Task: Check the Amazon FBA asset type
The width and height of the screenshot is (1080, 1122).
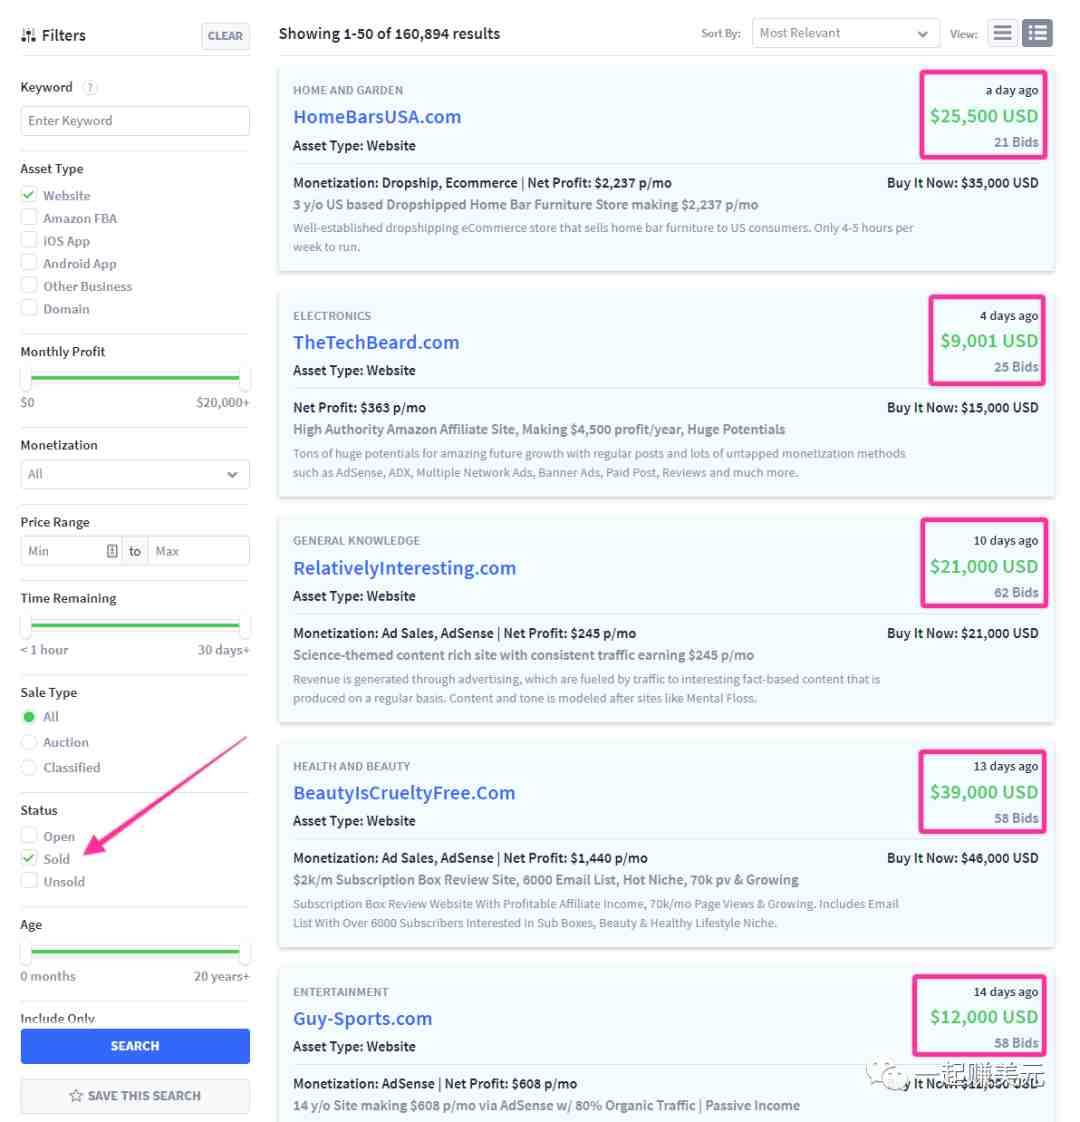Action: (x=29, y=218)
